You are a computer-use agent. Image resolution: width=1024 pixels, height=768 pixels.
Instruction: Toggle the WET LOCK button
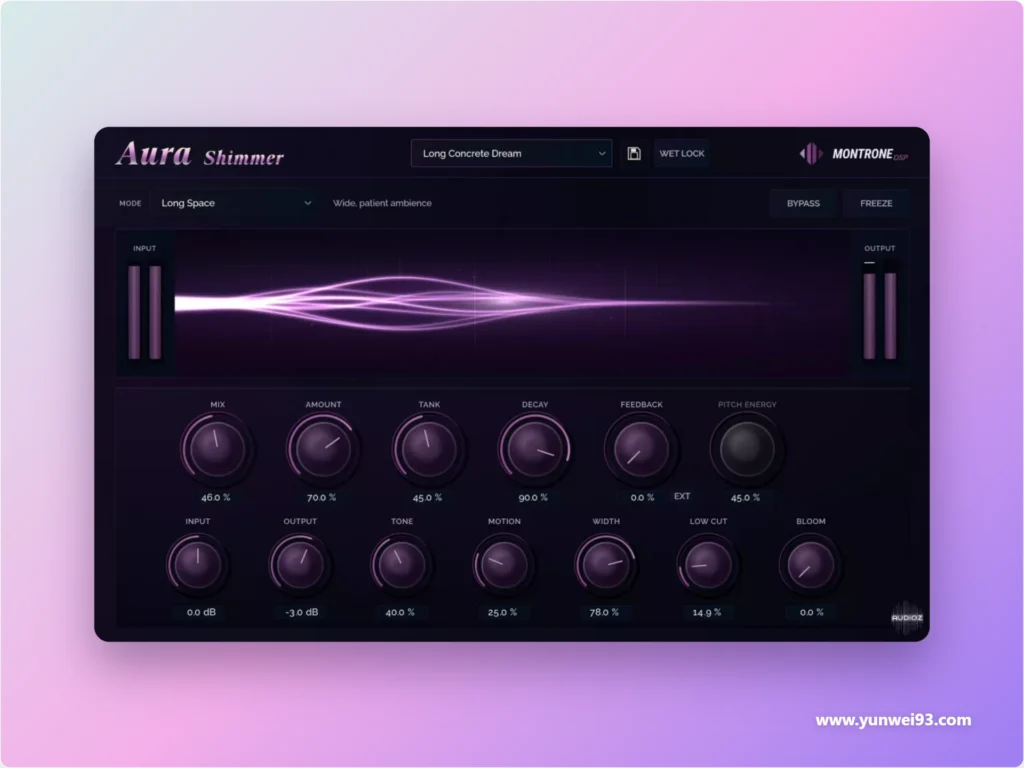click(681, 153)
